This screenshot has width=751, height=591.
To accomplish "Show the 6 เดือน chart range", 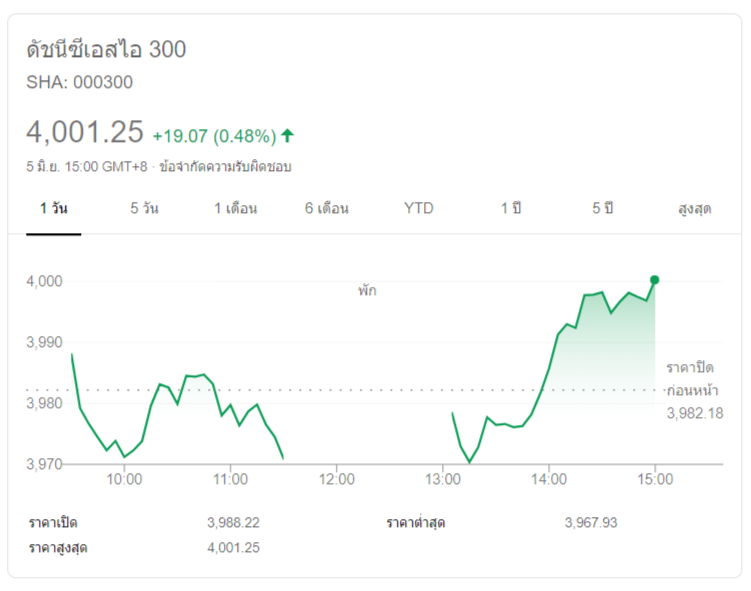I will (x=327, y=209).
